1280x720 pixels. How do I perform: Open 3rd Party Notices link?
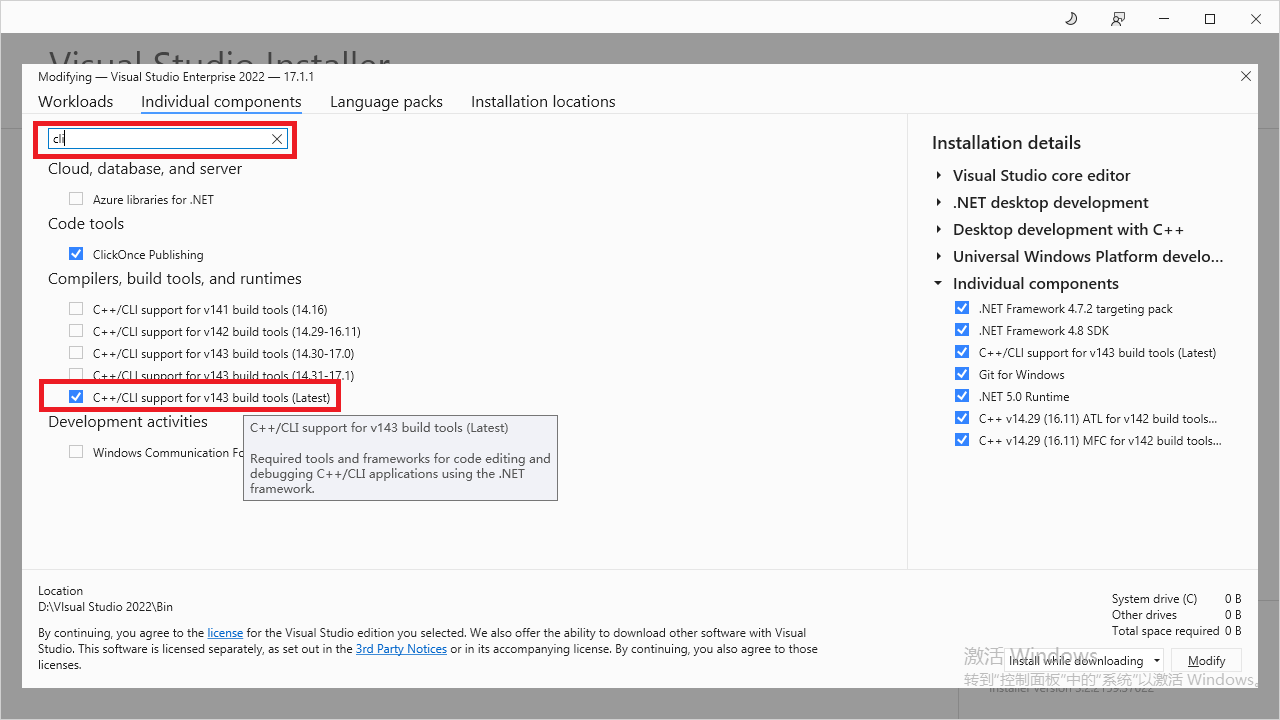click(401, 649)
